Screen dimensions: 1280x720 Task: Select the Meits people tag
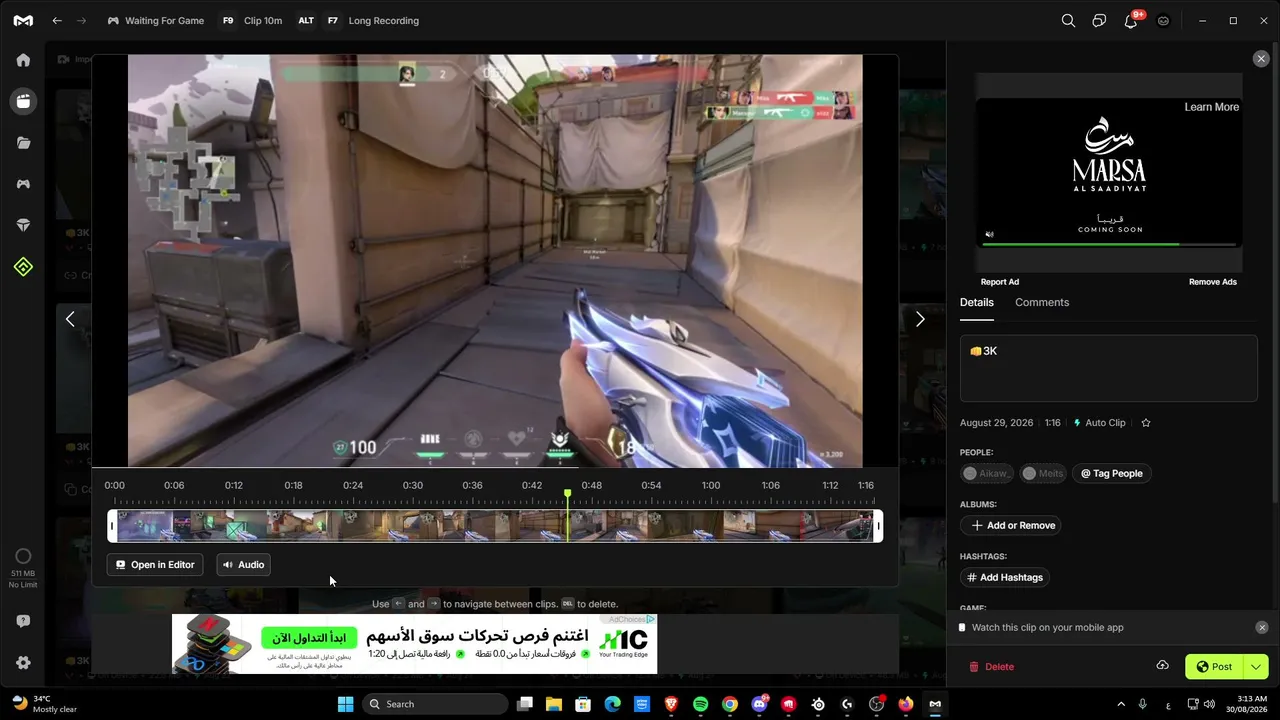tap(1043, 473)
